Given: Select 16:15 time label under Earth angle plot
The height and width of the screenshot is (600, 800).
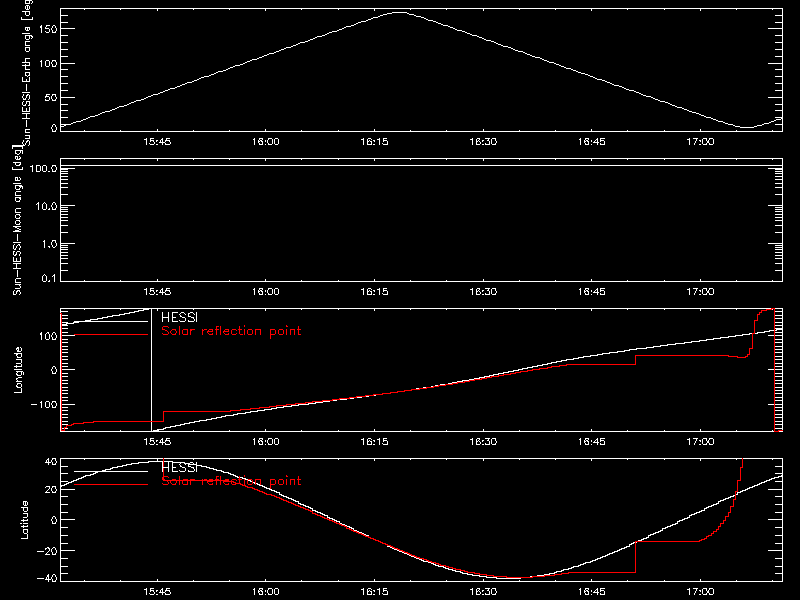Looking at the screenshot, I should click(374, 142).
